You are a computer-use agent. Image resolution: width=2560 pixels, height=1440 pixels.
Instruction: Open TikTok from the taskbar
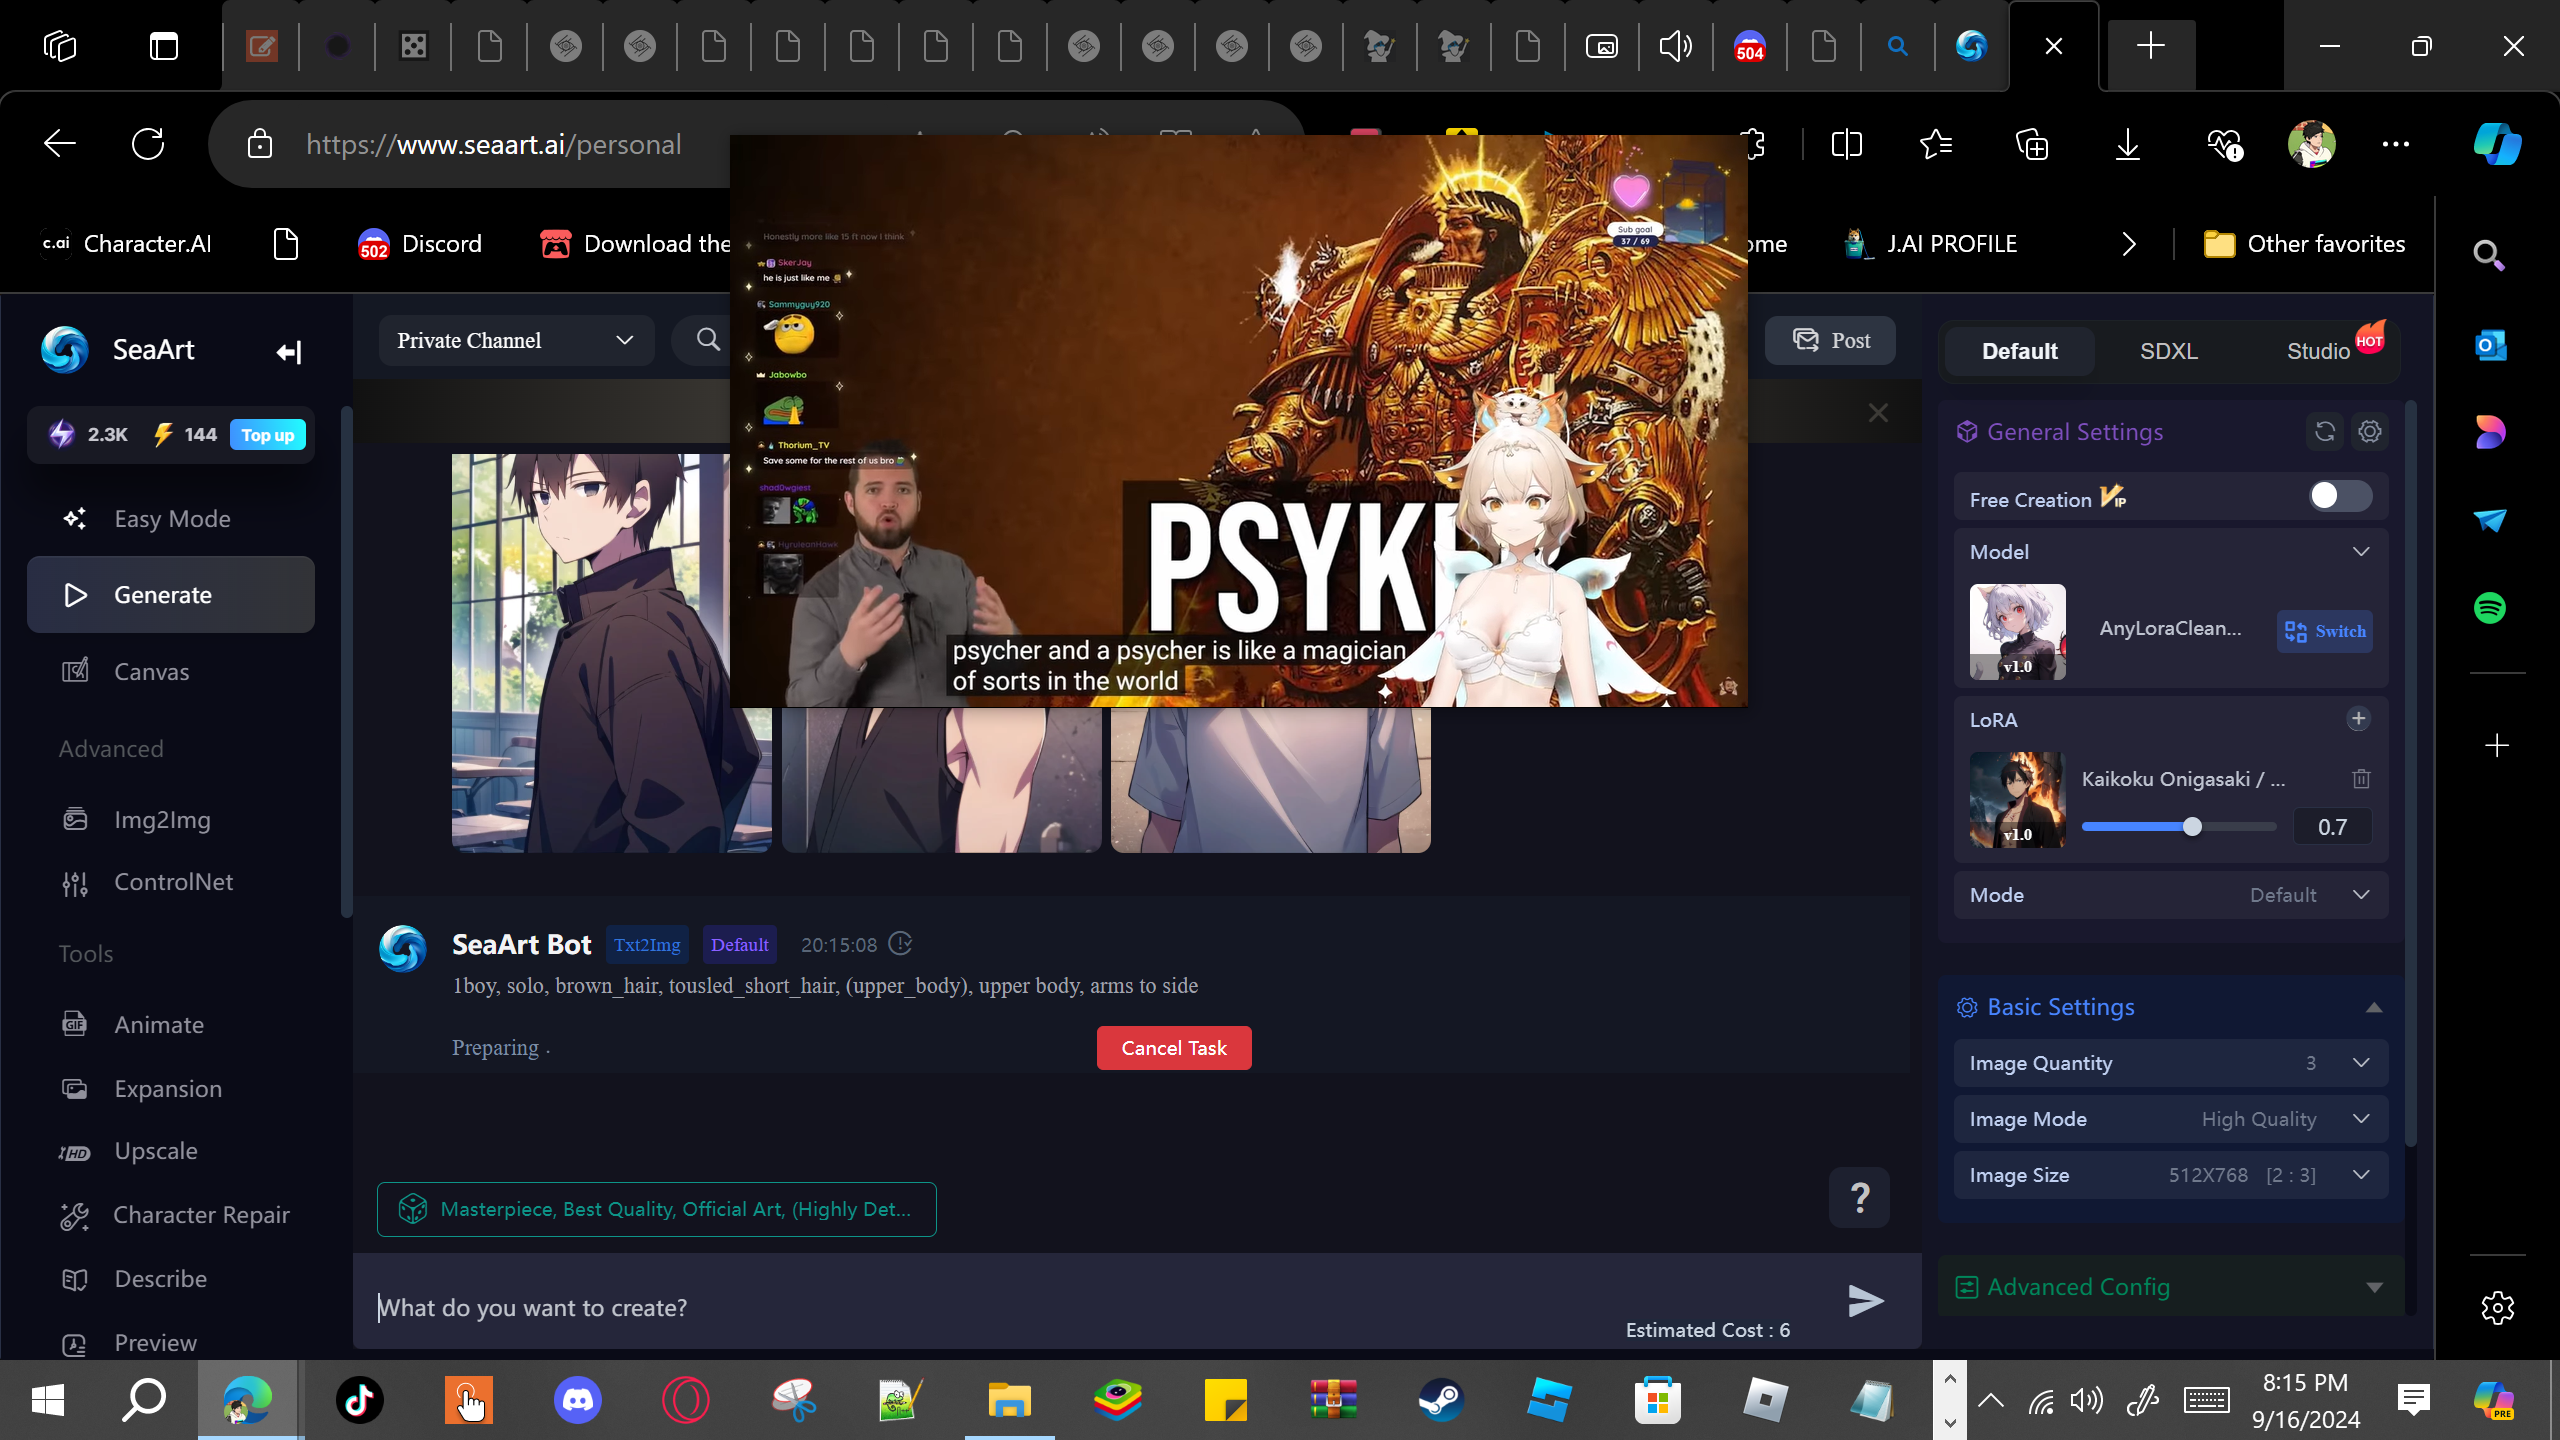(360, 1400)
